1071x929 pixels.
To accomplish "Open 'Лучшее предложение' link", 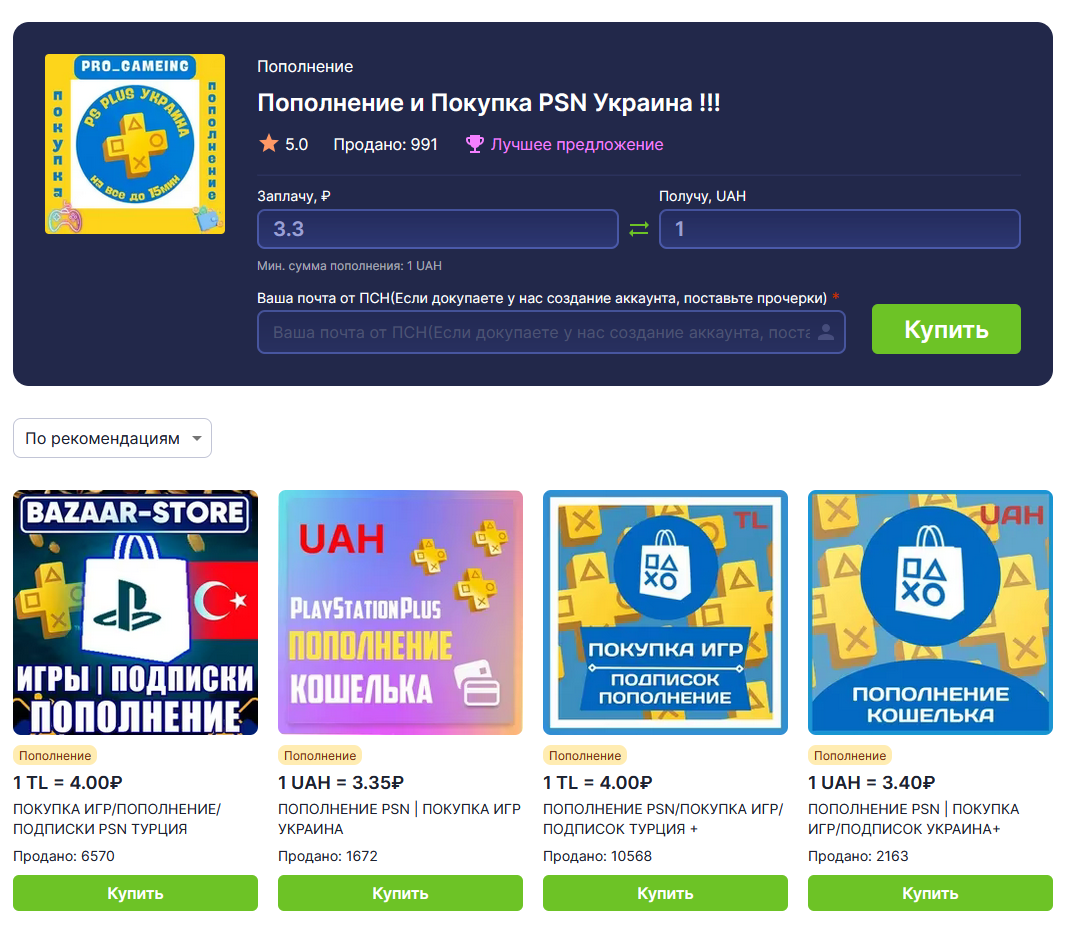I will click(576, 144).
